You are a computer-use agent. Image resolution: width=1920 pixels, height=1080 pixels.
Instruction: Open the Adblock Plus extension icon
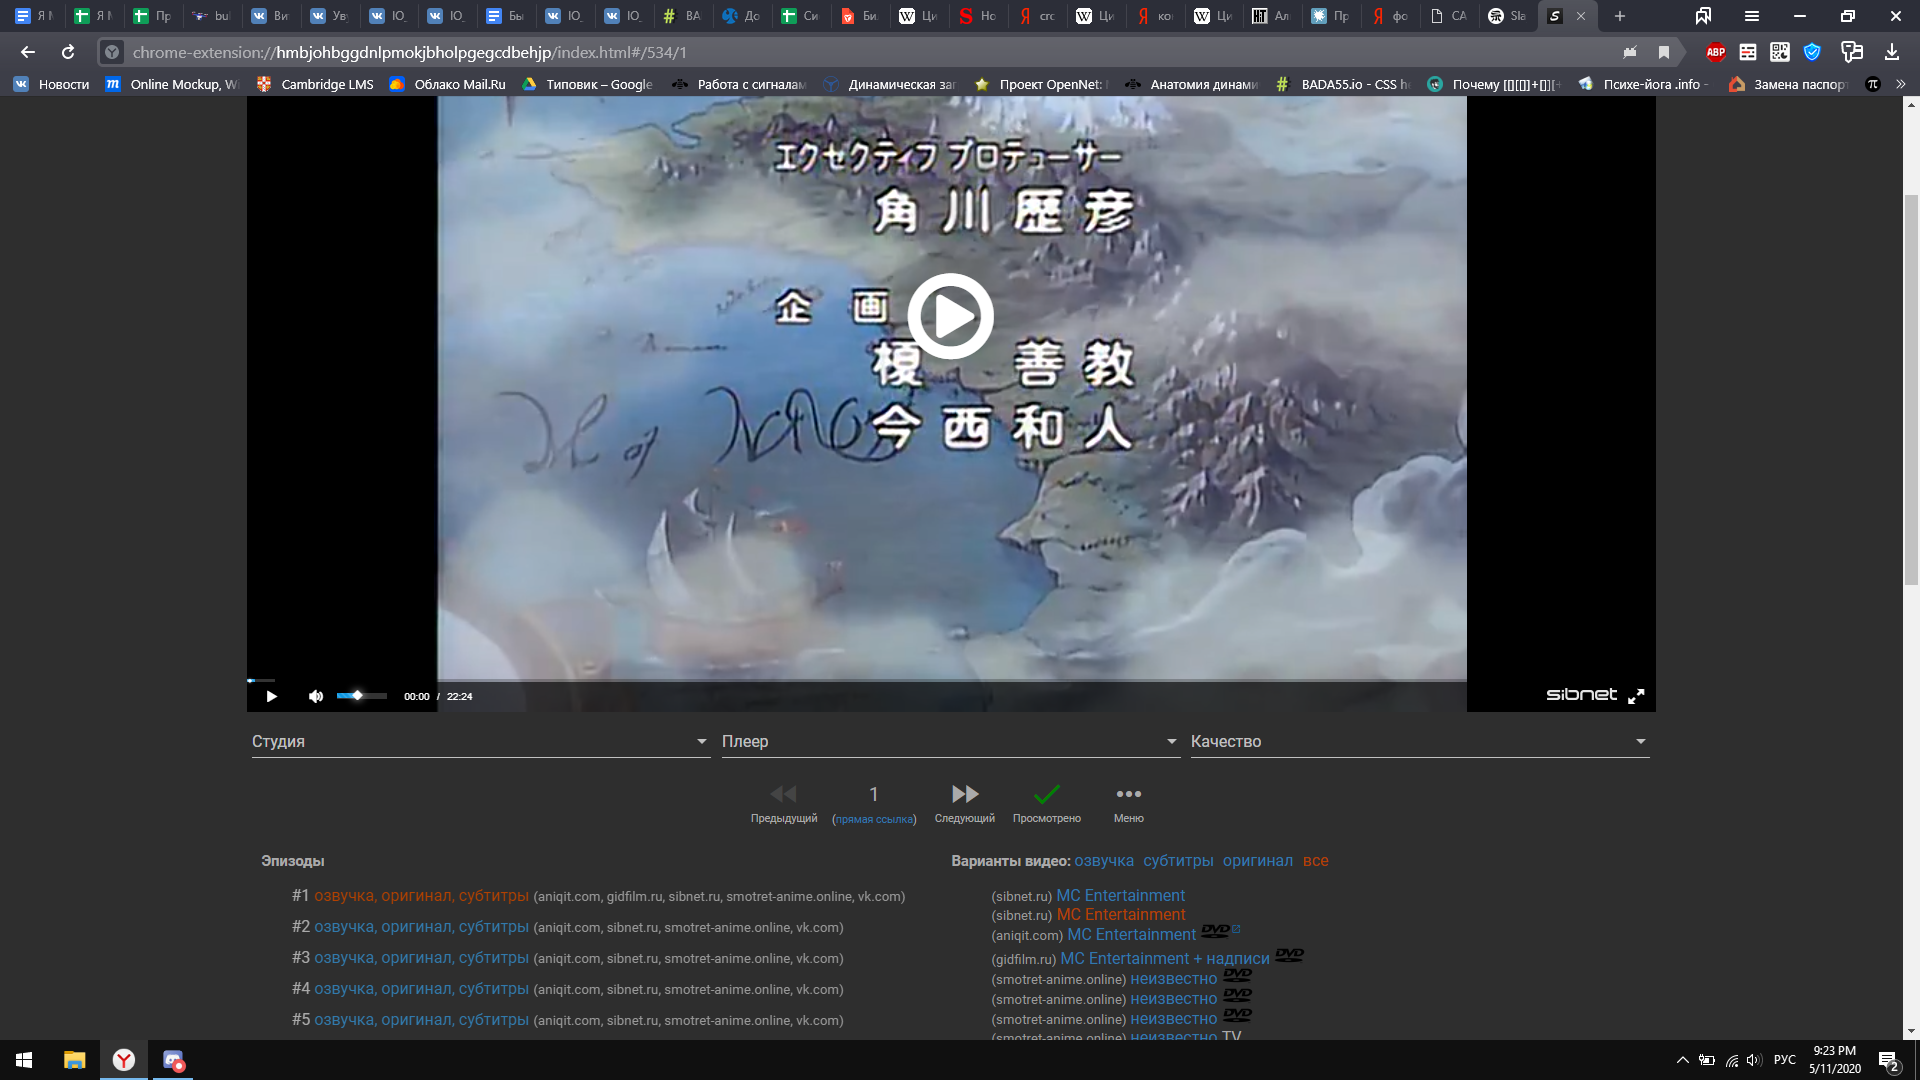tap(1717, 53)
